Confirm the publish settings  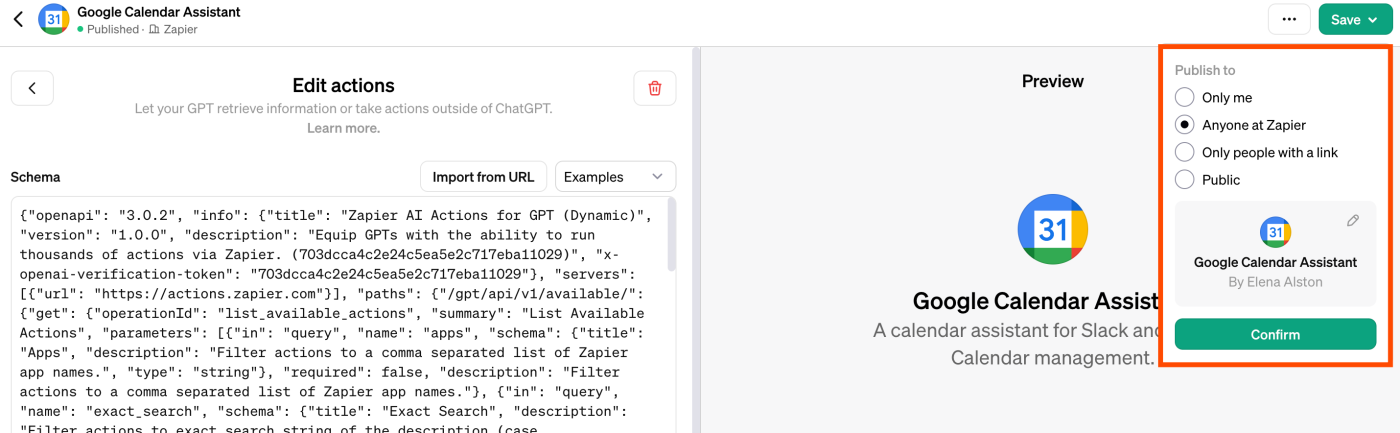coord(1275,334)
